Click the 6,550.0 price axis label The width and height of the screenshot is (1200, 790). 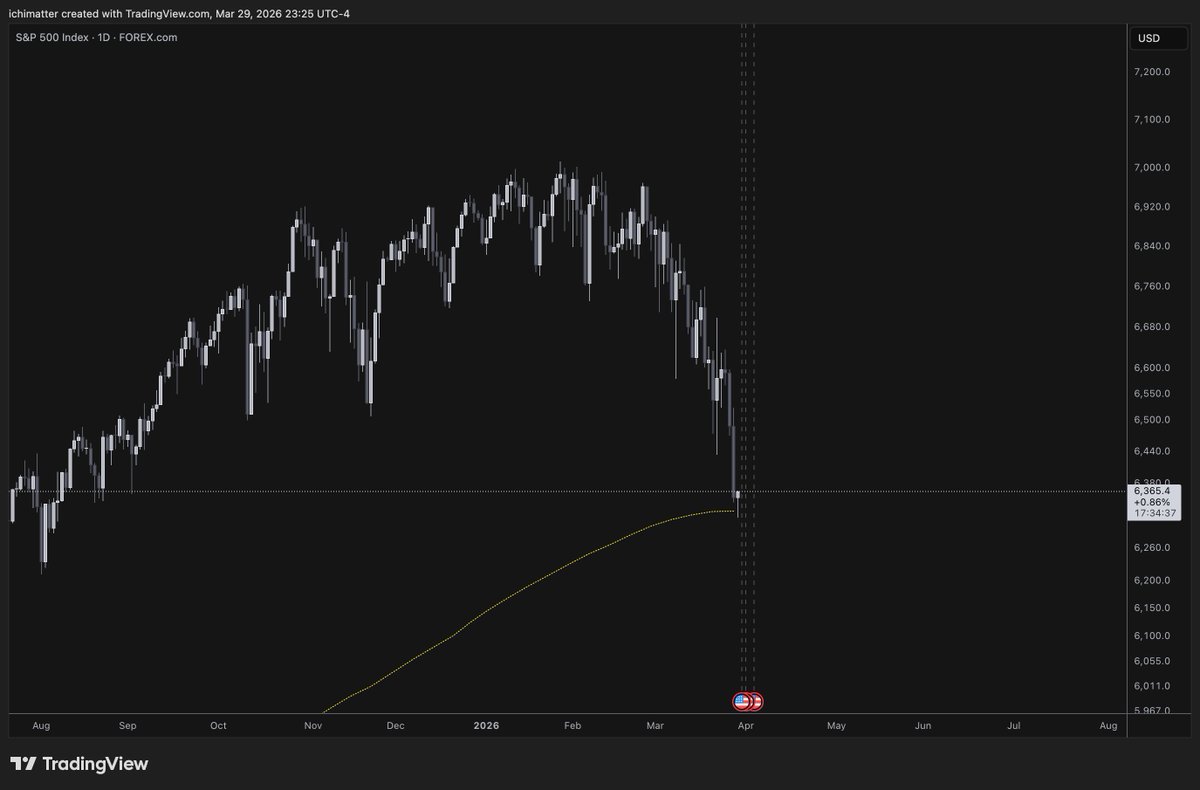1153,393
